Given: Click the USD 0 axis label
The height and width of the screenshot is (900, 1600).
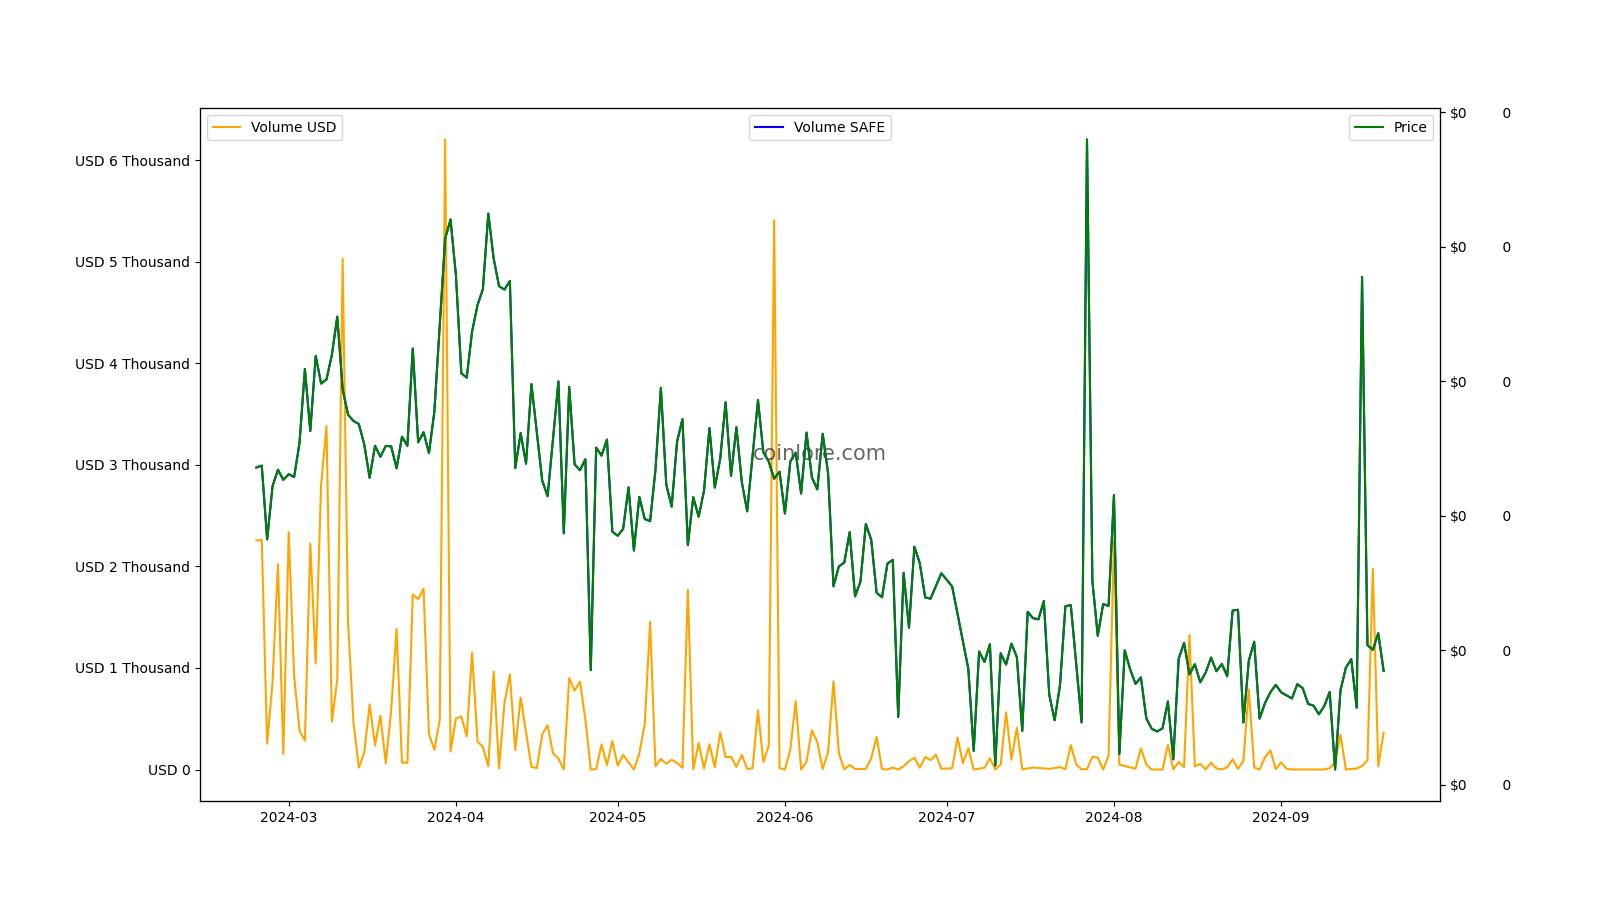Looking at the screenshot, I should click(x=169, y=770).
